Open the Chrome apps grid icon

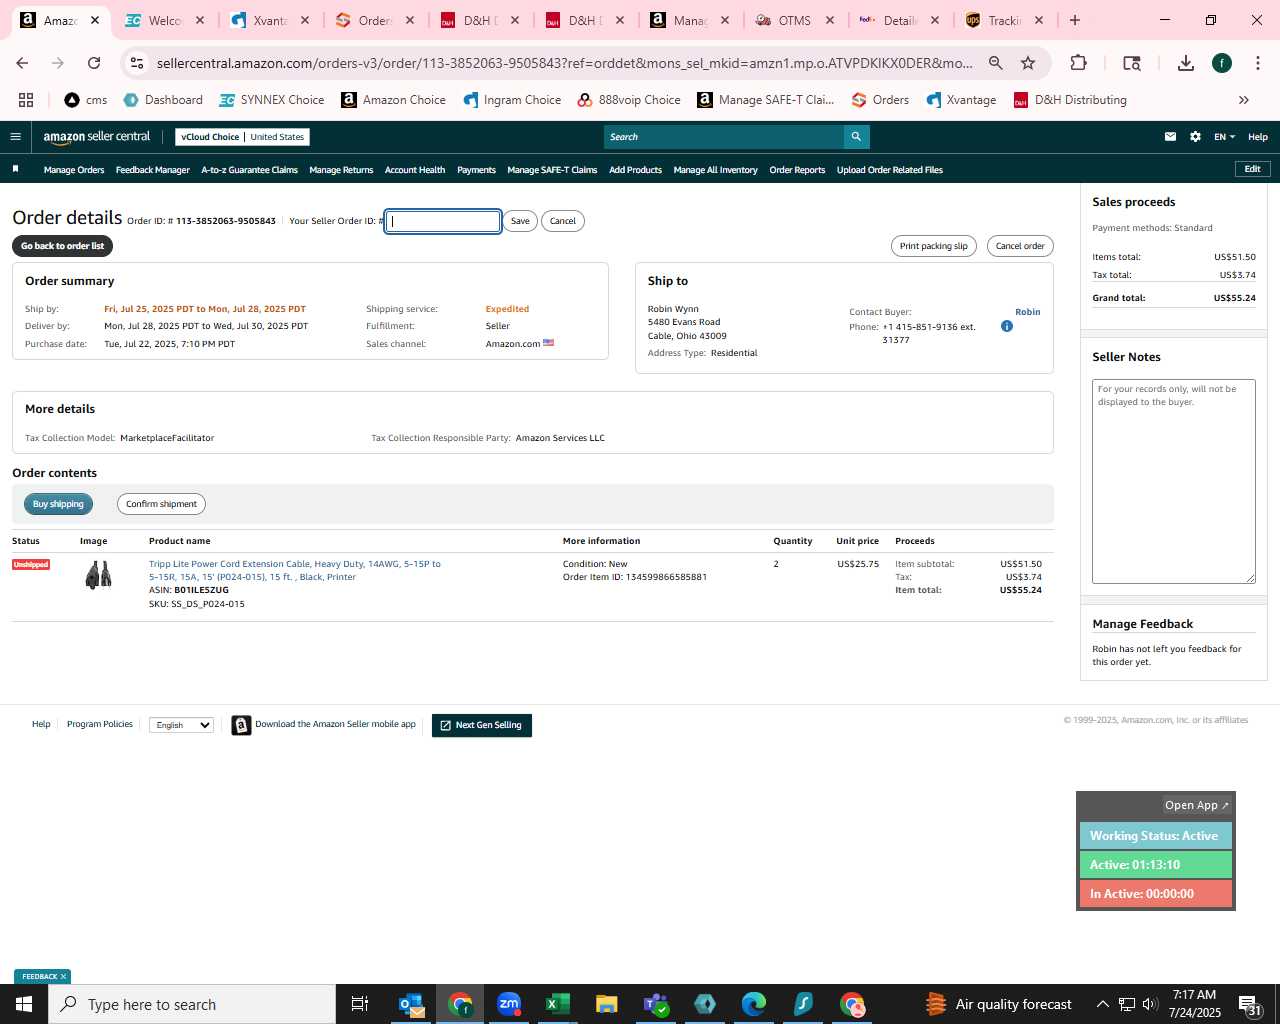pyautogui.click(x=26, y=100)
